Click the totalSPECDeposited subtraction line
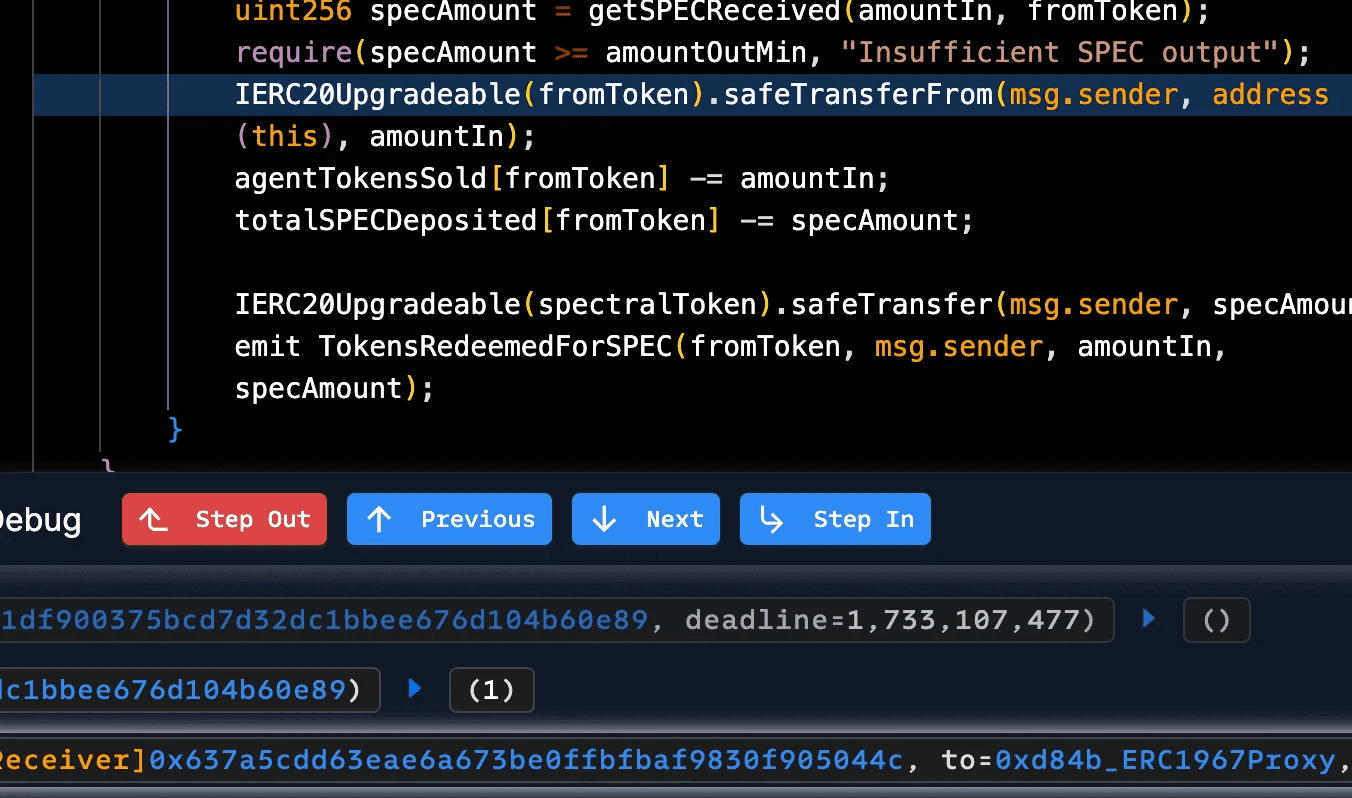 click(x=603, y=220)
